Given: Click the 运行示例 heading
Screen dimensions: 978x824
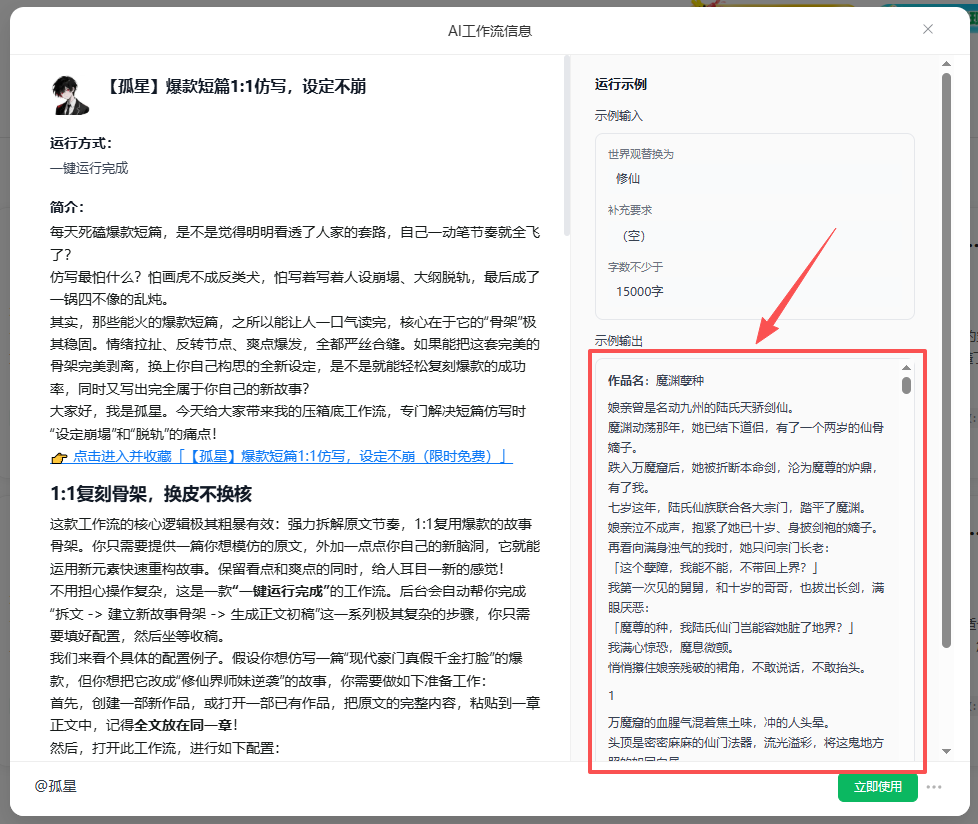Looking at the screenshot, I should coord(621,84).
